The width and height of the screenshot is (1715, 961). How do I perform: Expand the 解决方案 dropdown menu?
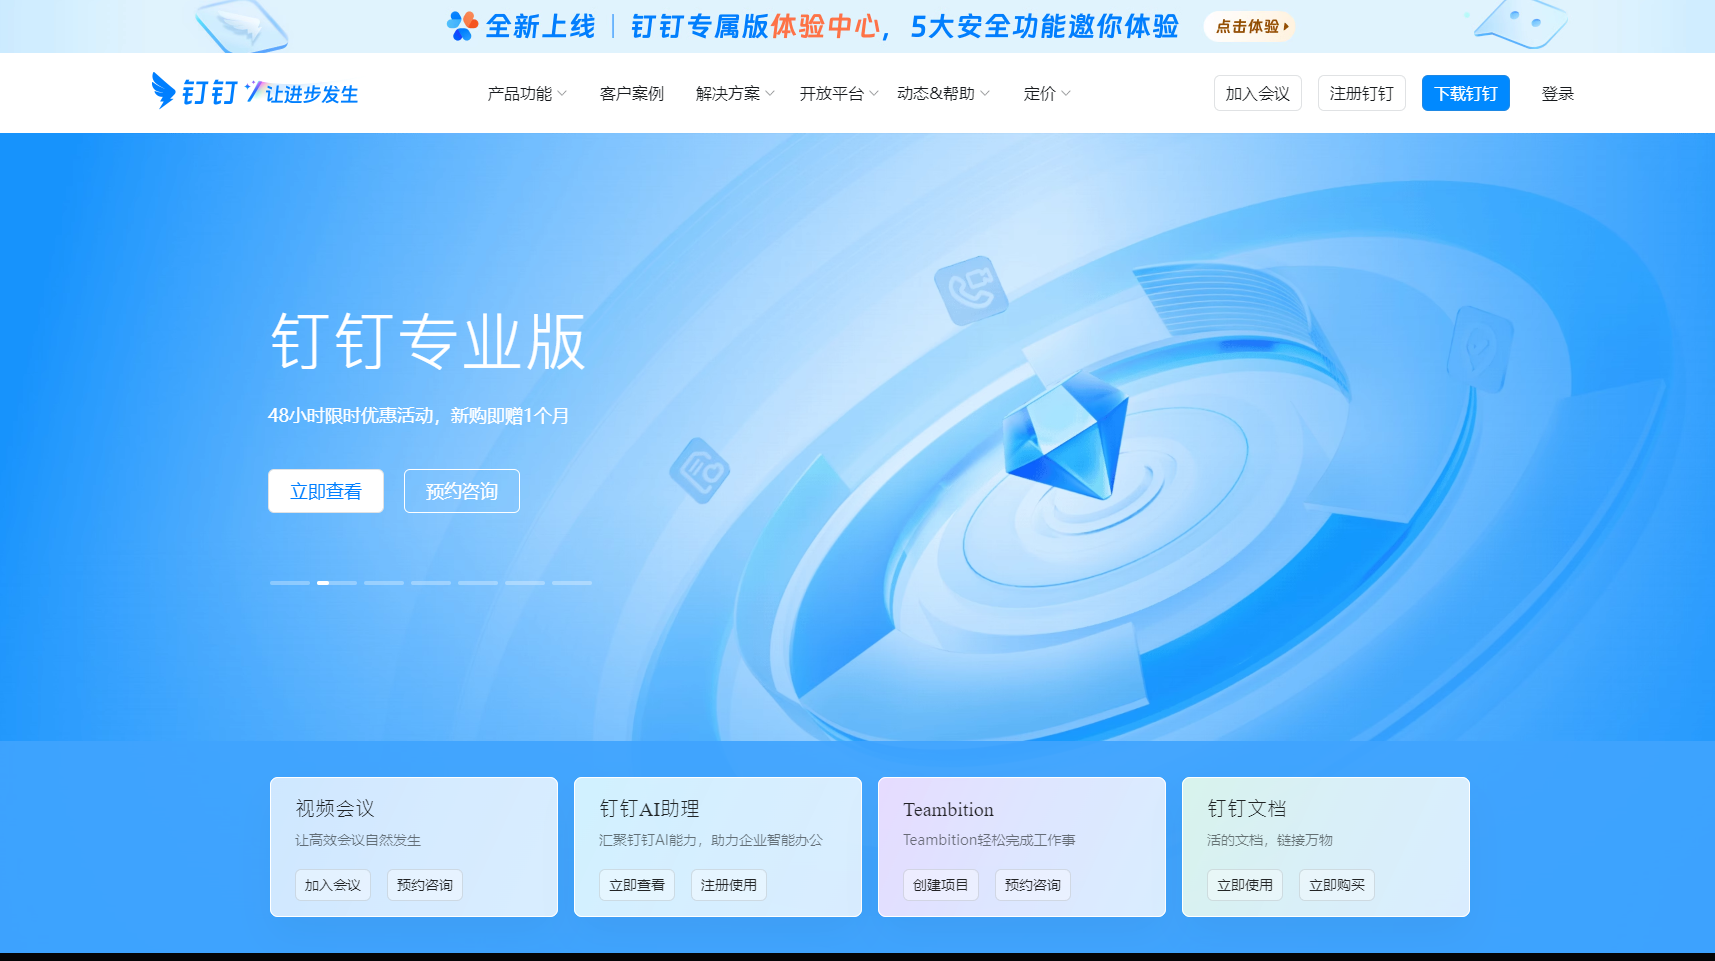[735, 93]
